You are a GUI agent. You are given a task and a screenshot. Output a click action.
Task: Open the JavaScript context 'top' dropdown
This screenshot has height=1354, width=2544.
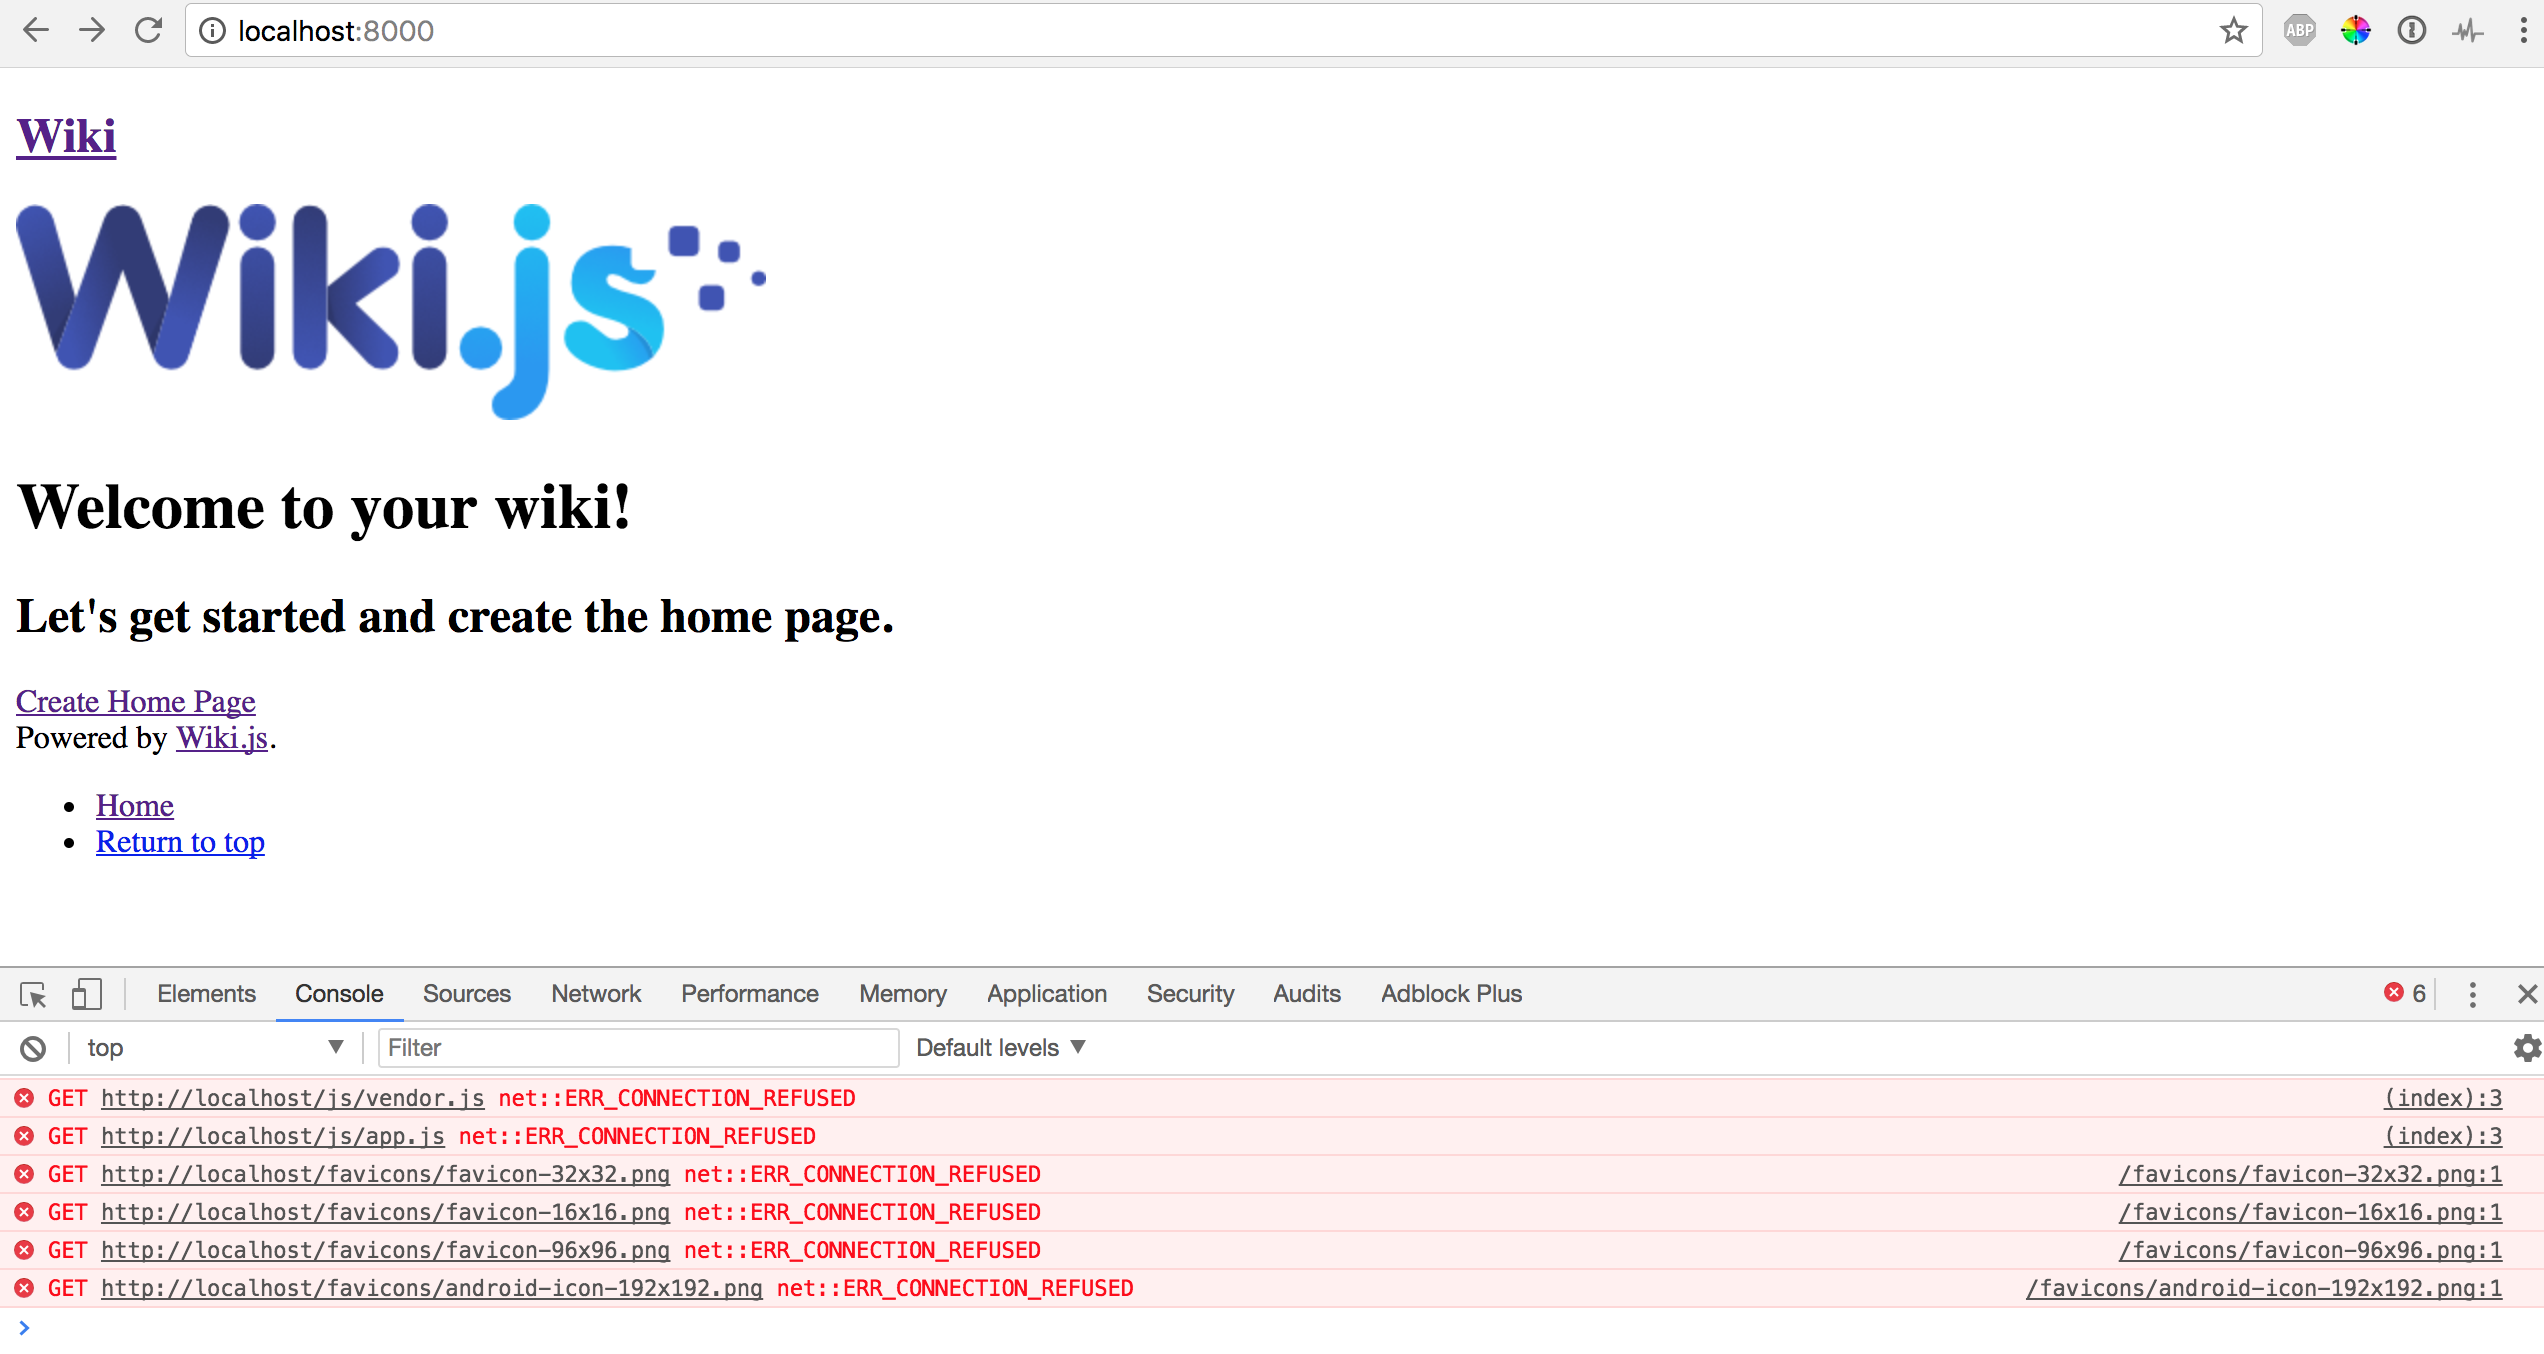click(x=214, y=1048)
